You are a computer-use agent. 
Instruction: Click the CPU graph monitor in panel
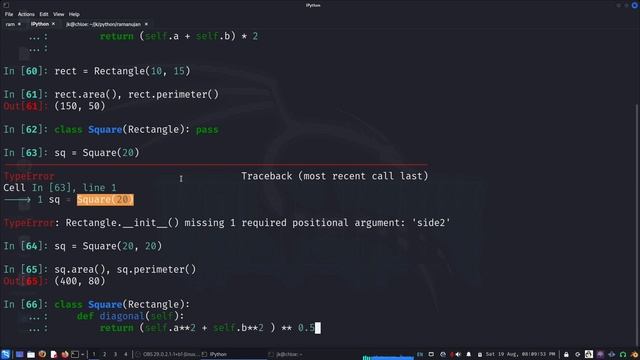(x=388, y=357)
